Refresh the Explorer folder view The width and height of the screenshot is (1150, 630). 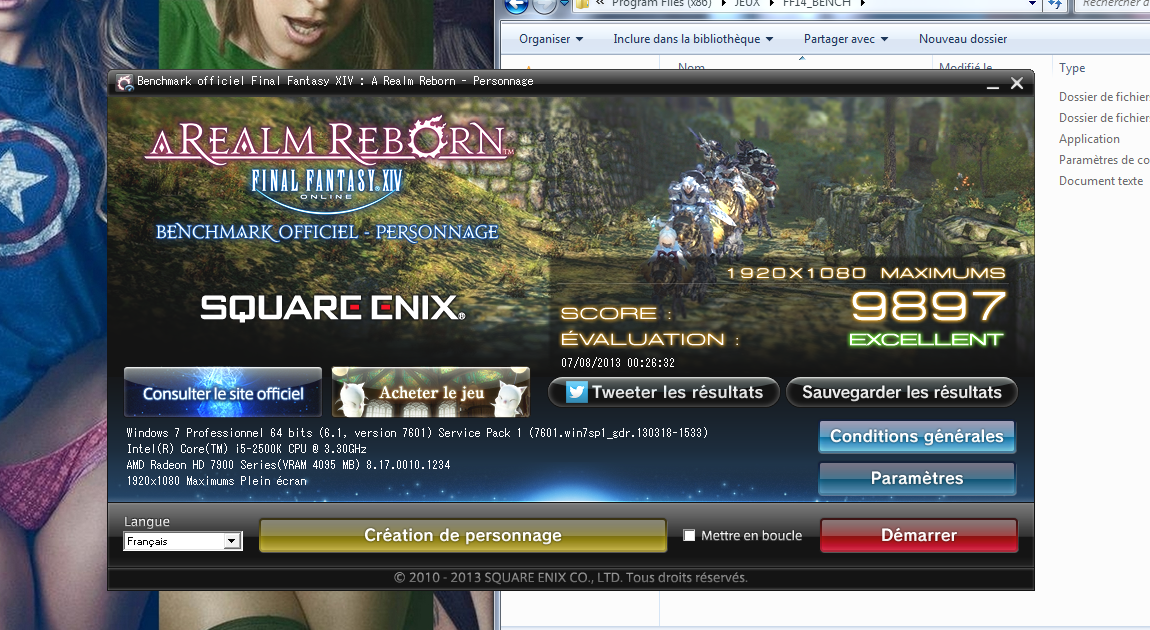pyautogui.click(x=1055, y=4)
